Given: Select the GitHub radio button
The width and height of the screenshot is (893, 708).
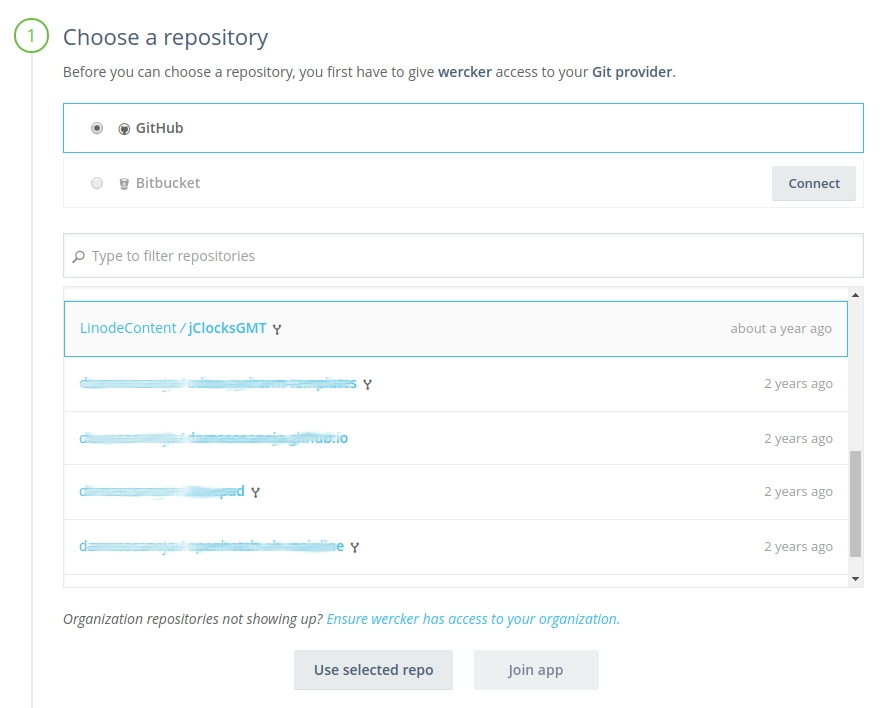Looking at the screenshot, I should pos(96,128).
